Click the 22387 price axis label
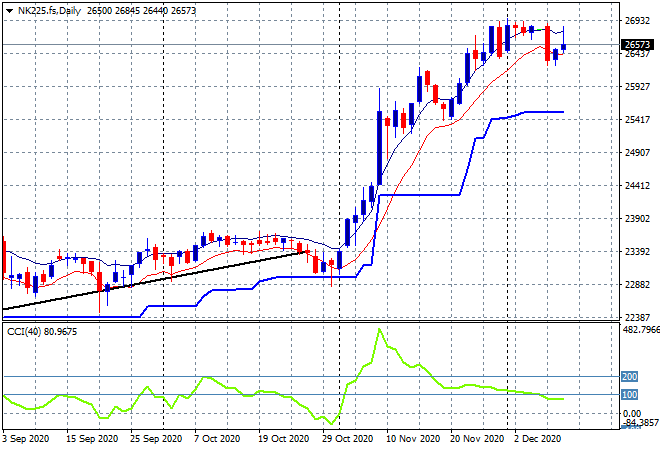Image resolution: width=660 pixels, height=450 pixels. coord(637,317)
